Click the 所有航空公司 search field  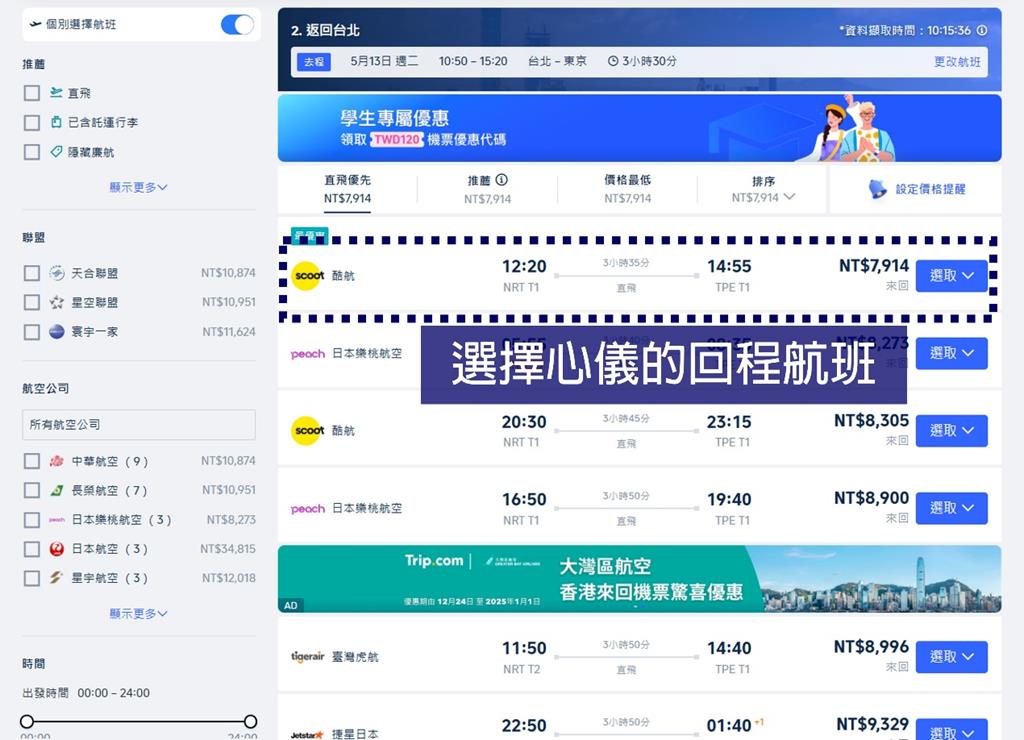point(138,425)
